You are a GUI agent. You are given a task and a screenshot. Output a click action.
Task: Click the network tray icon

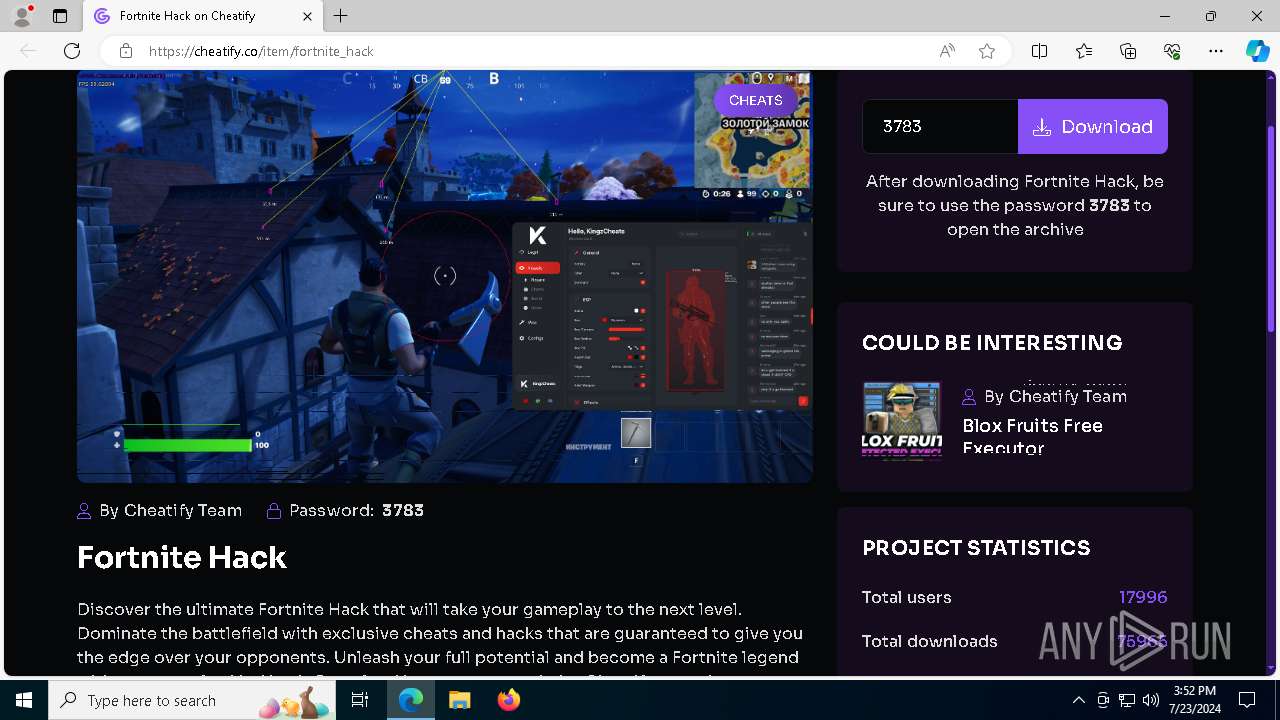coord(1127,700)
